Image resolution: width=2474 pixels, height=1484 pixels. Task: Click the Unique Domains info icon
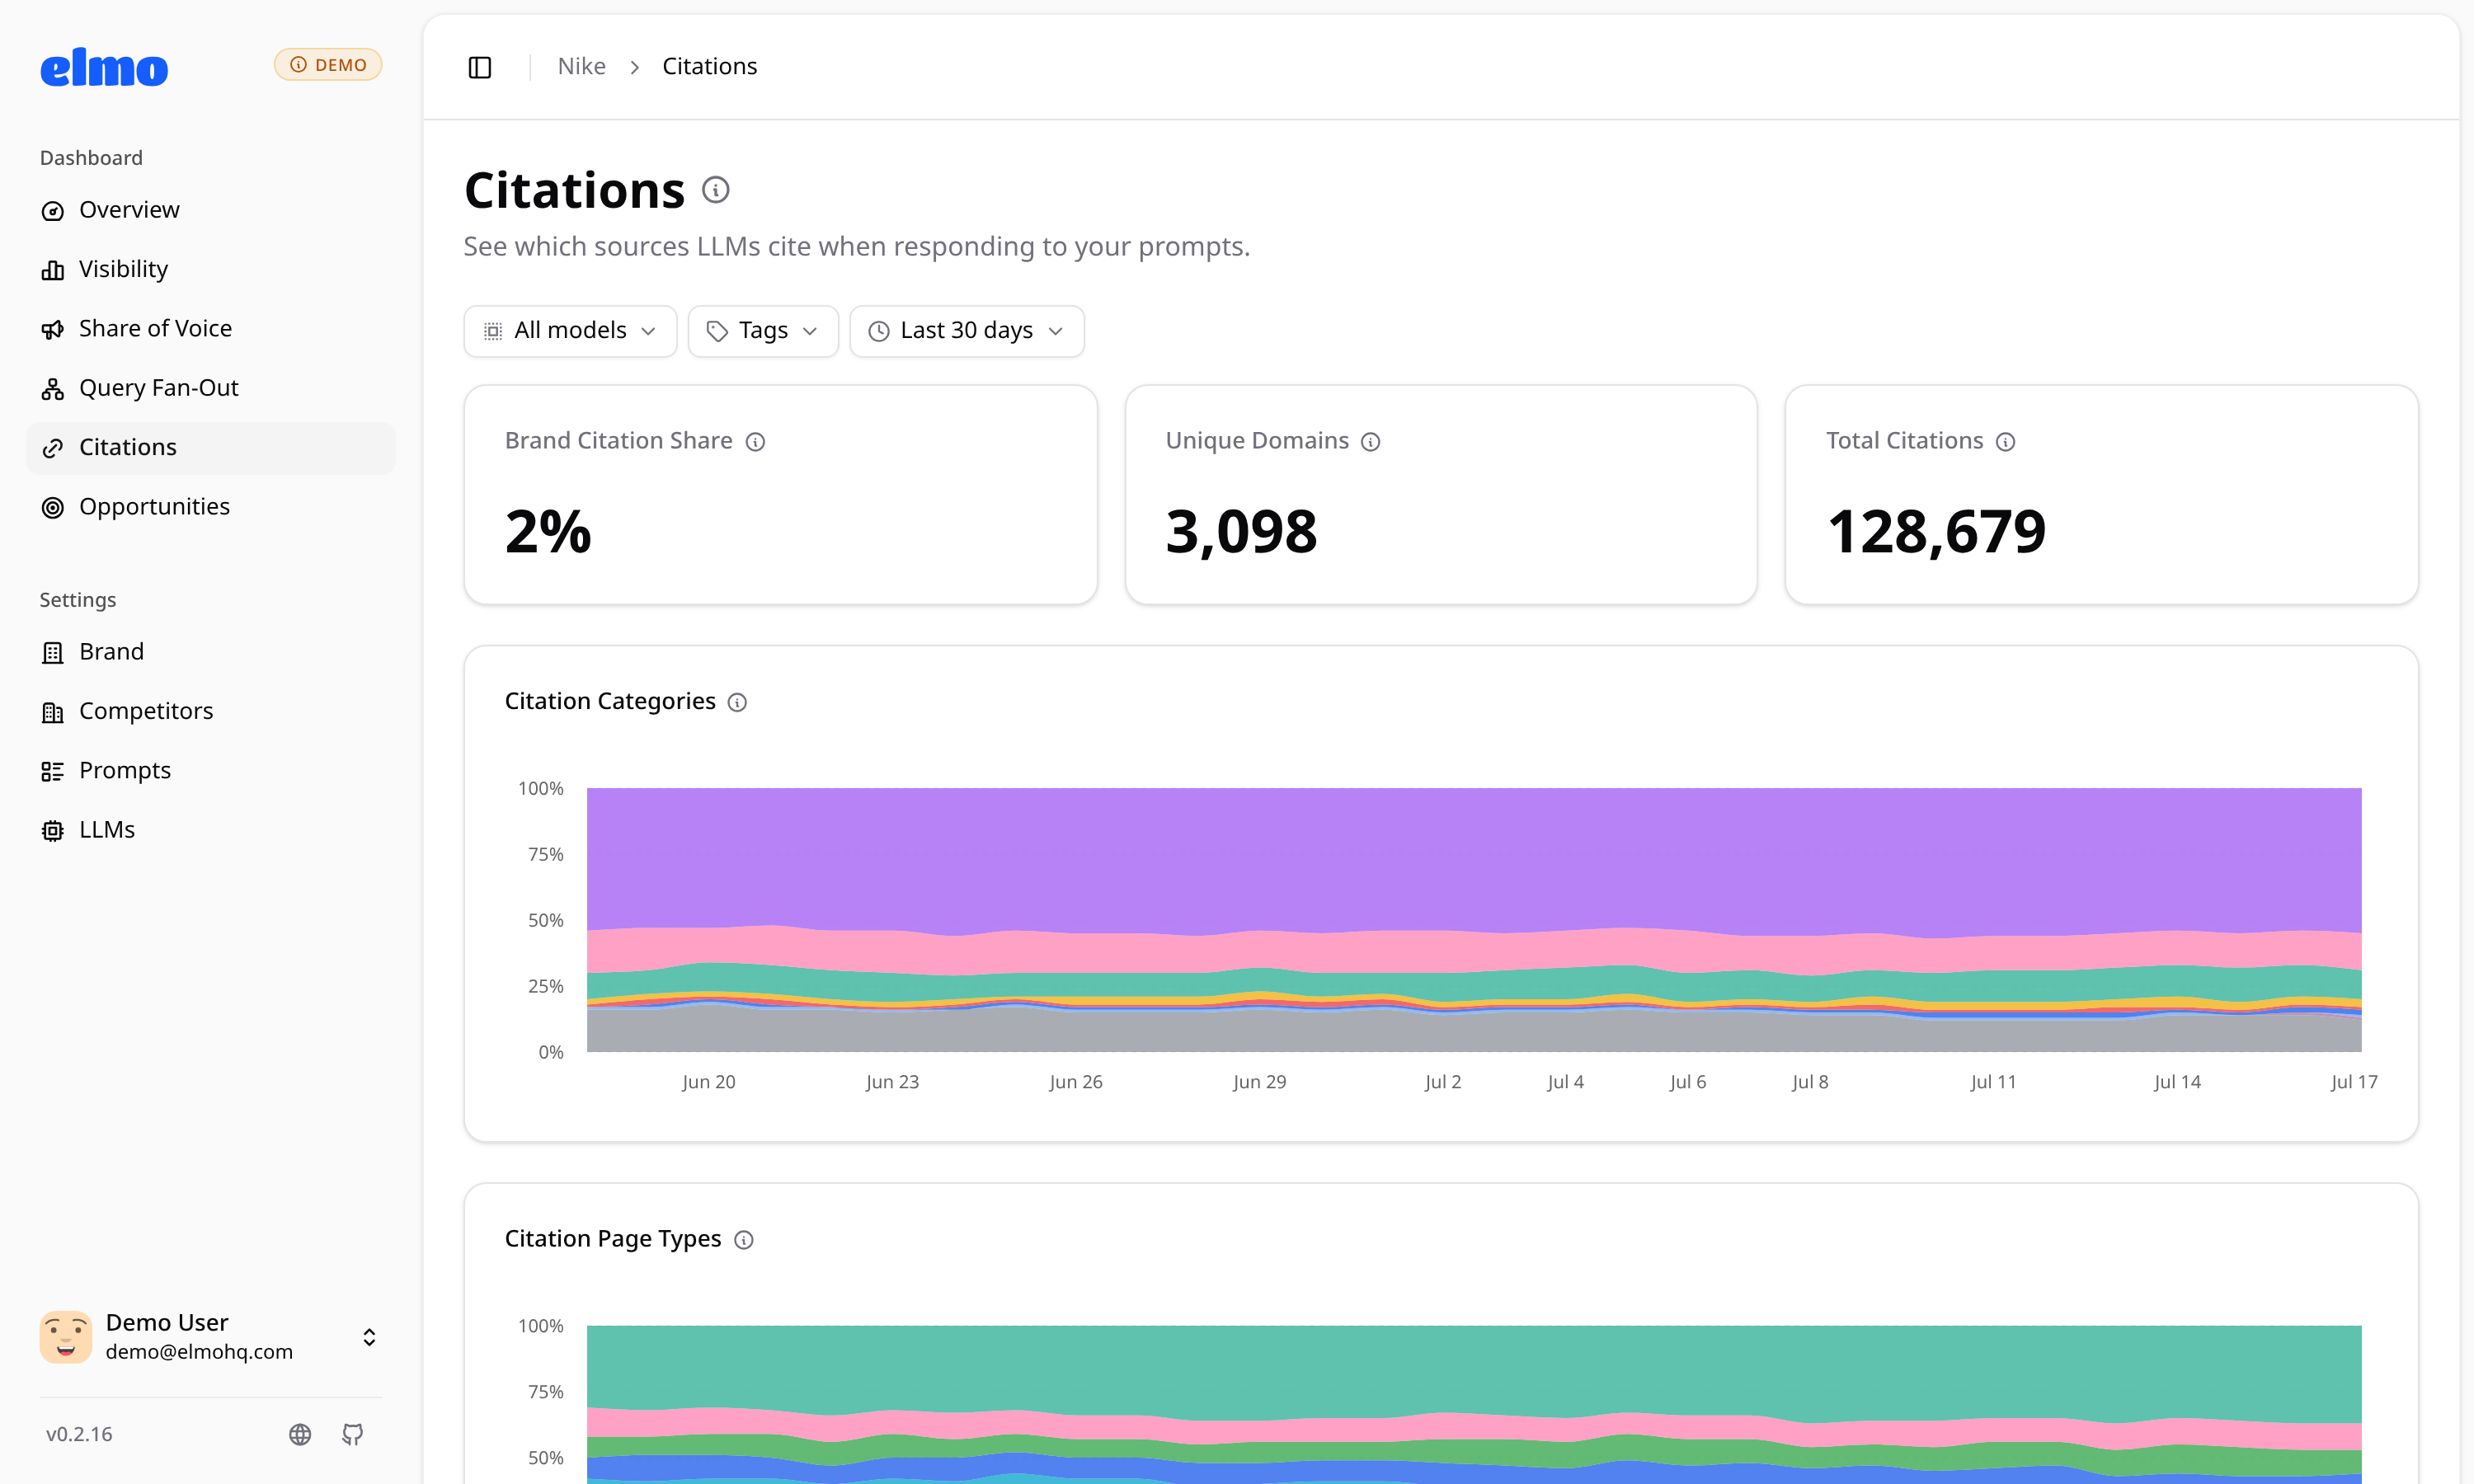pyautogui.click(x=1371, y=442)
